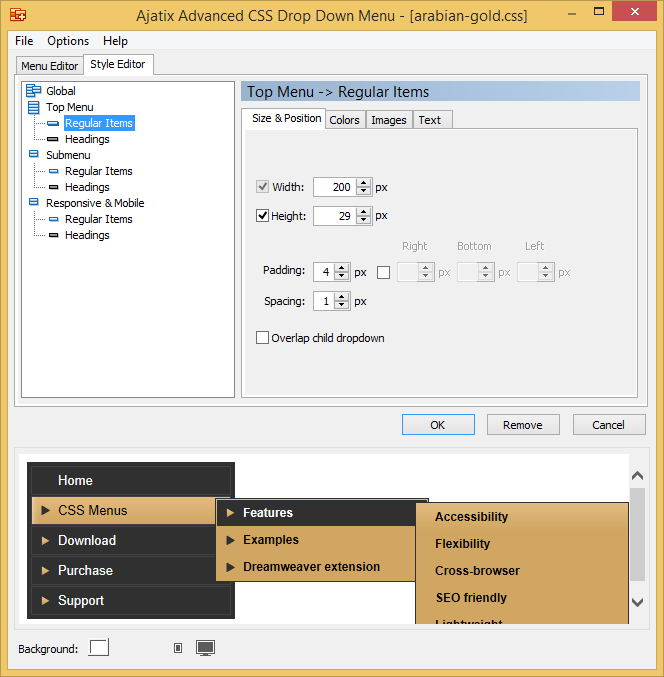Check Overlap child dropdown option

262,338
